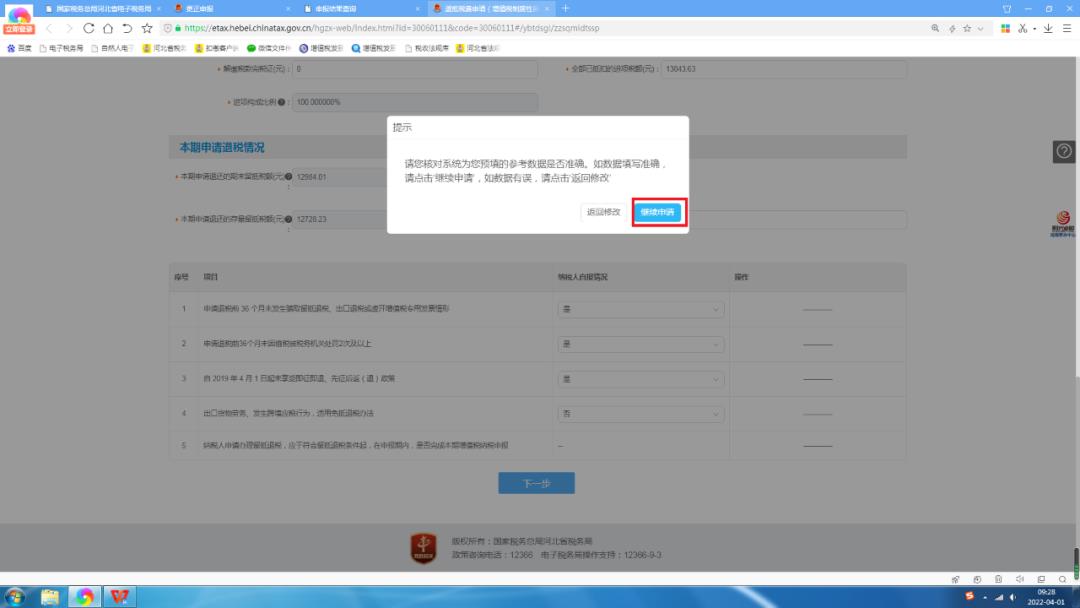Screen dimensions: 1080x608
Task: Open the 税收法规库 bookmark
Action: (x=427, y=48)
